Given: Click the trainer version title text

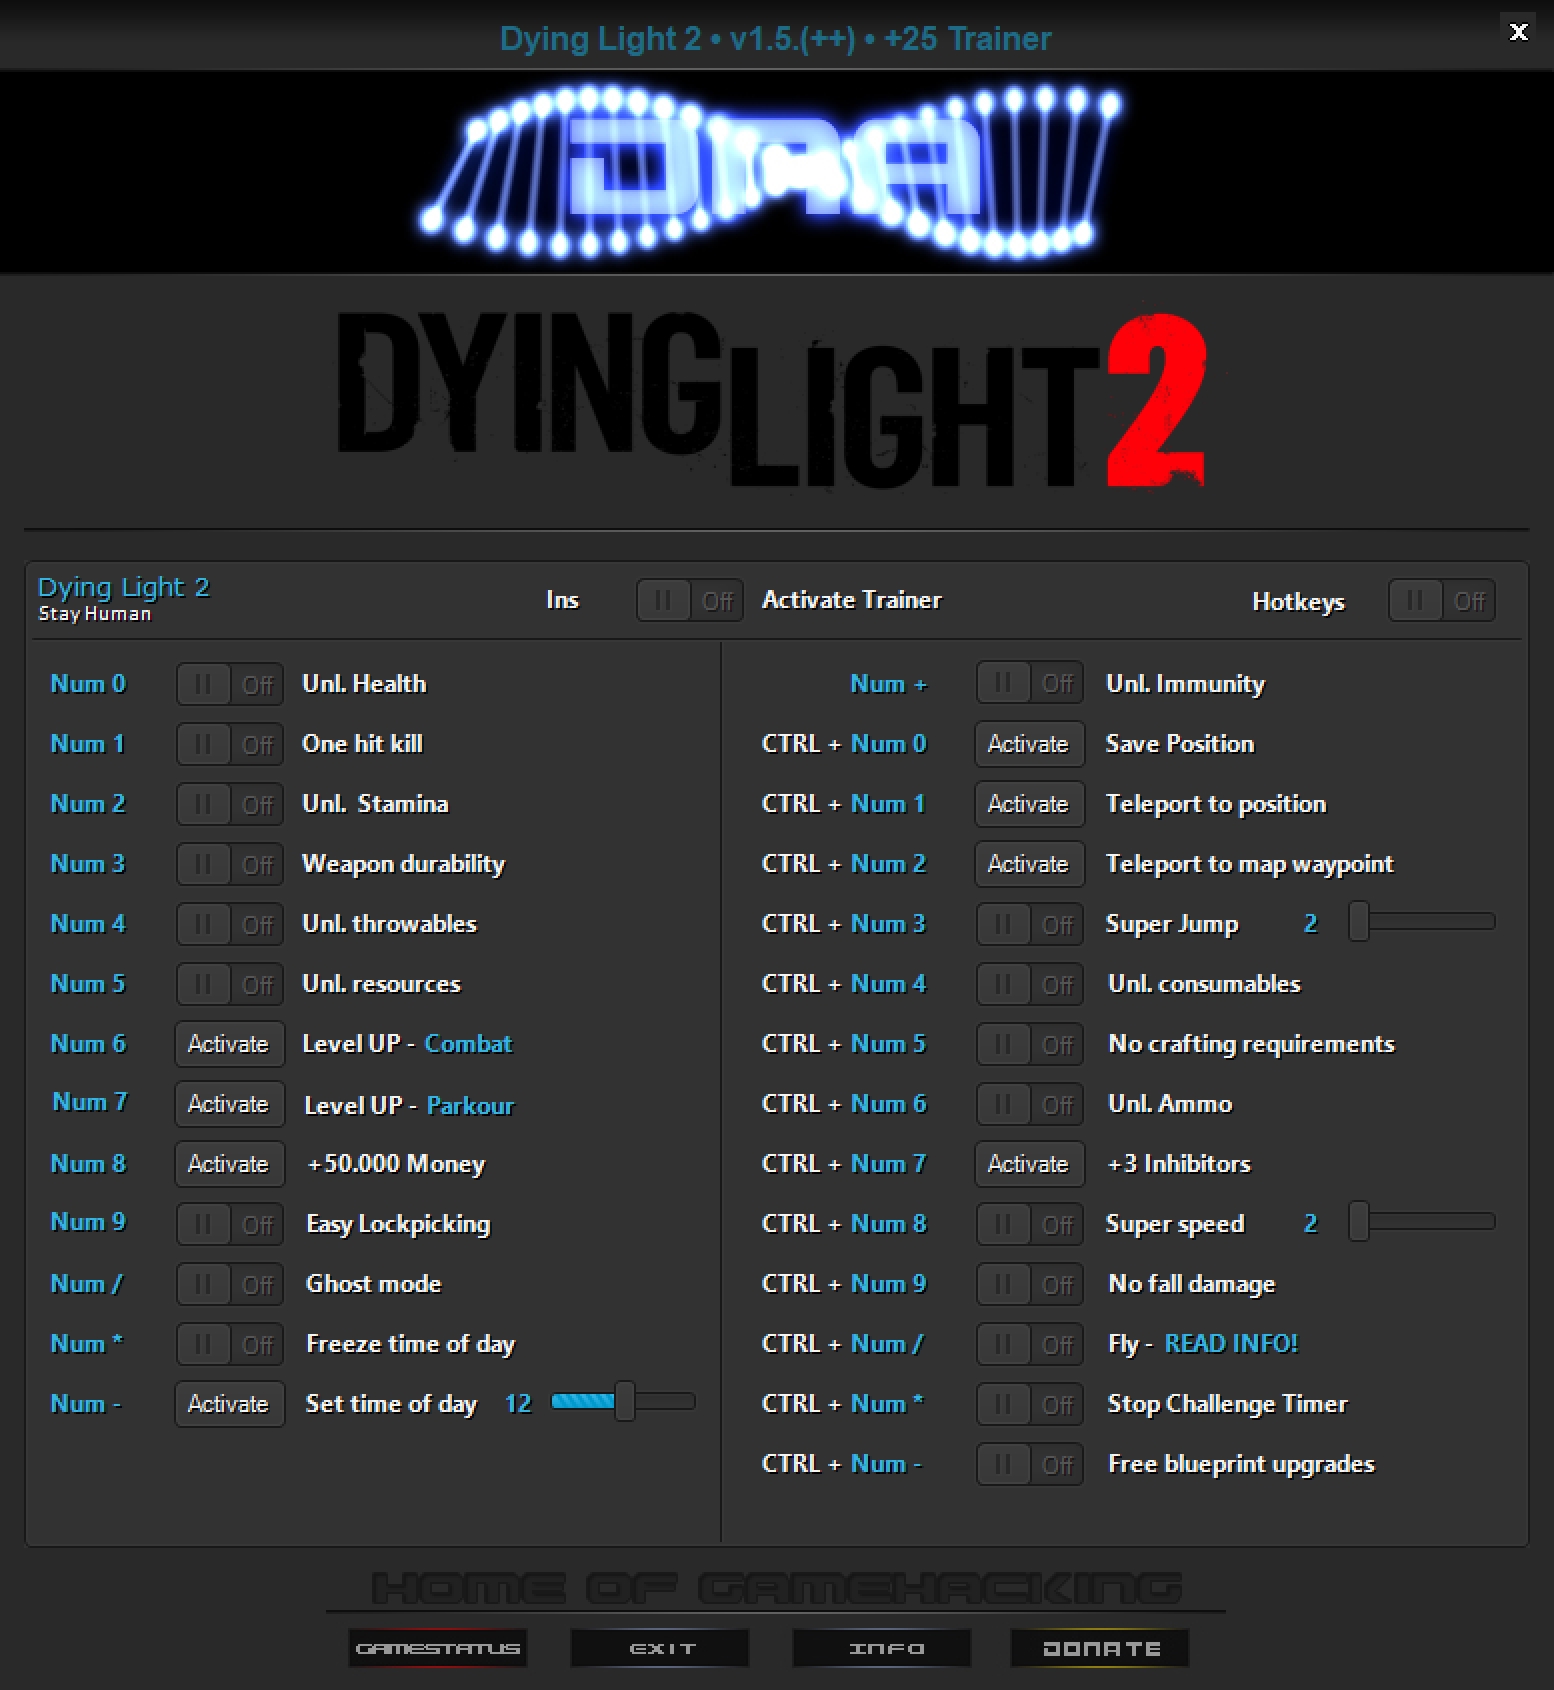Looking at the screenshot, I should click(x=776, y=38).
